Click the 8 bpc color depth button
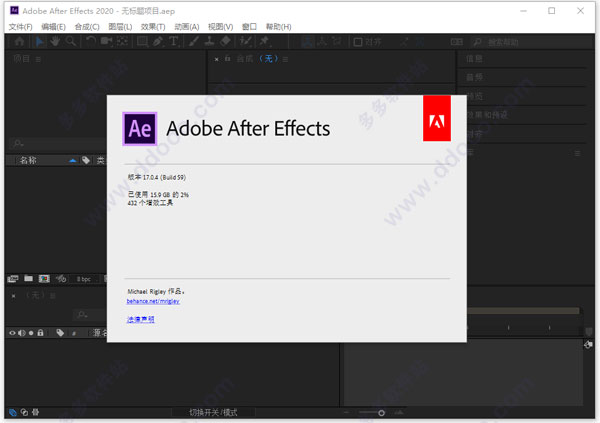Image resolution: width=600 pixels, height=423 pixels. (x=84, y=279)
